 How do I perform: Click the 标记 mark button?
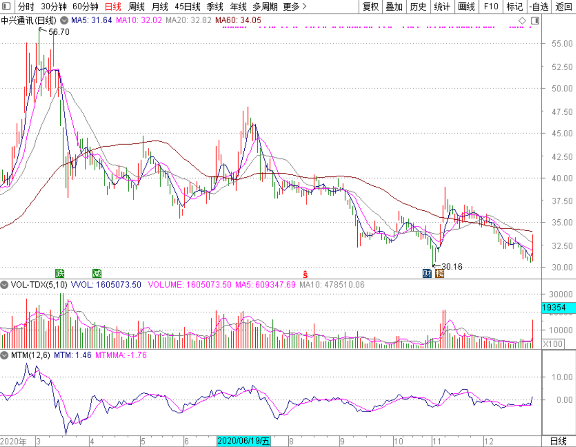point(515,7)
